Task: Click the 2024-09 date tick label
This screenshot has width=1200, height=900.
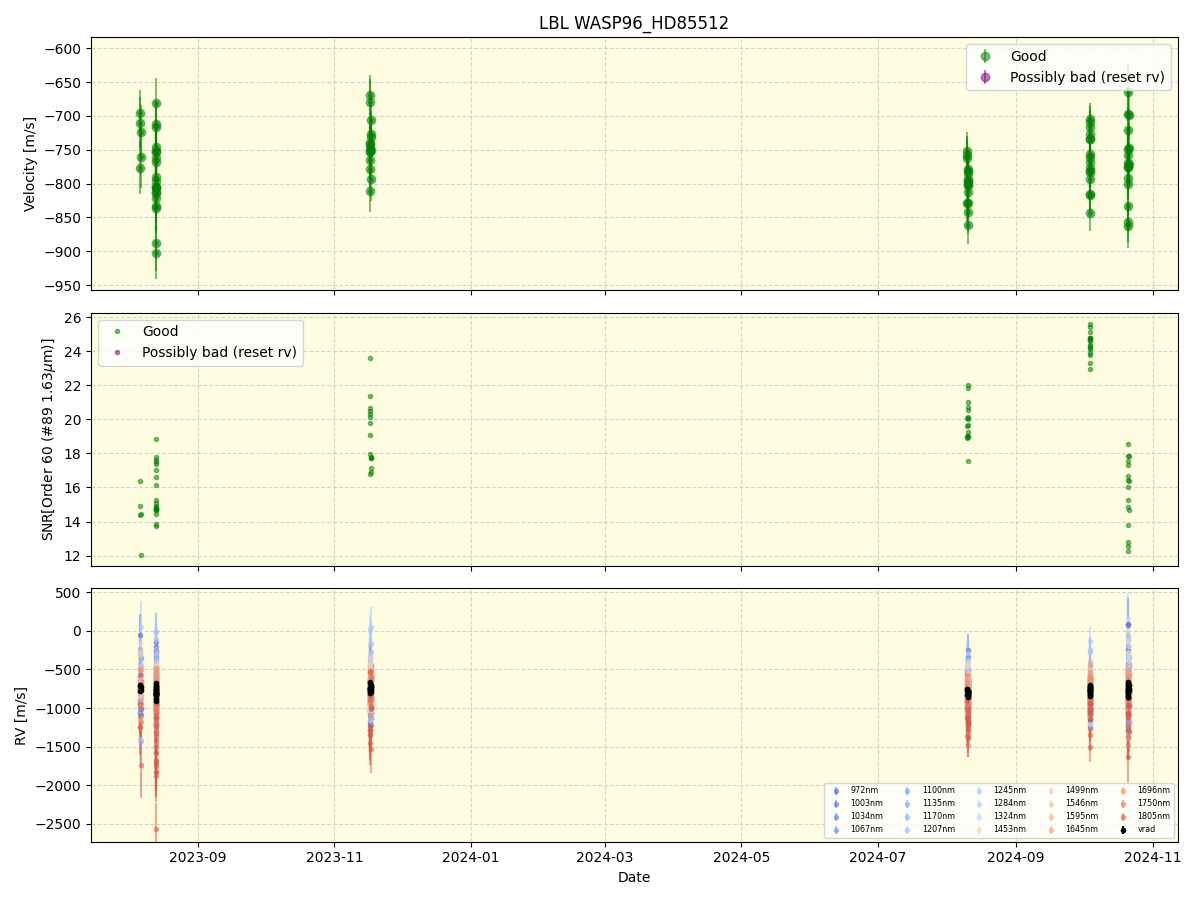Action: tap(1016, 857)
